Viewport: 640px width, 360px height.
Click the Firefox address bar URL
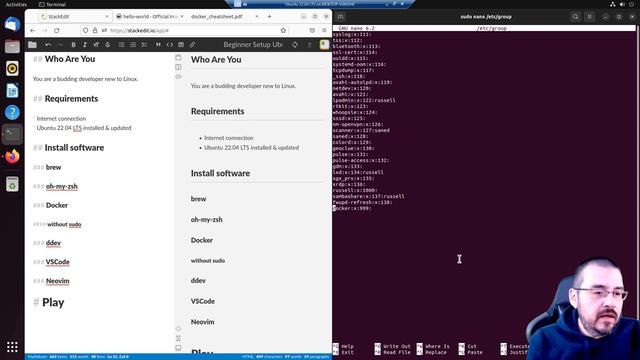140,31
